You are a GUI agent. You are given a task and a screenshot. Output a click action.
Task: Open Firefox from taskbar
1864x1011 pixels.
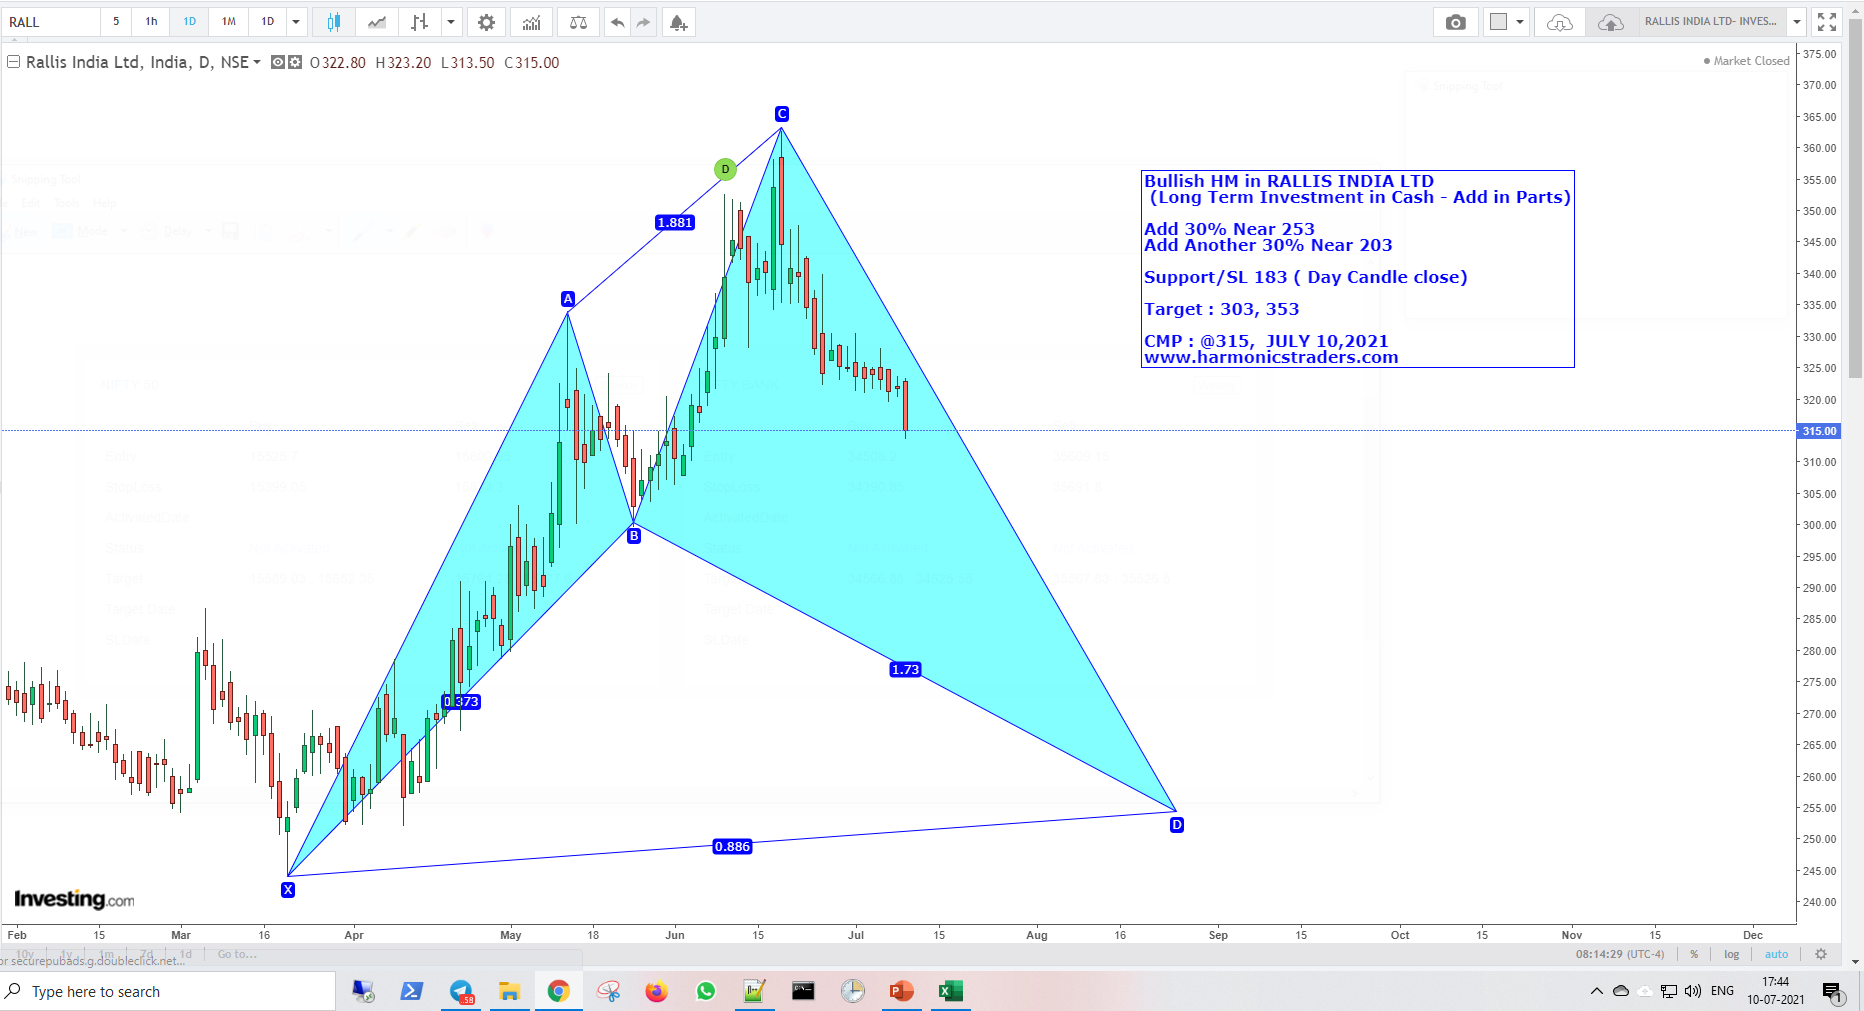click(x=656, y=991)
